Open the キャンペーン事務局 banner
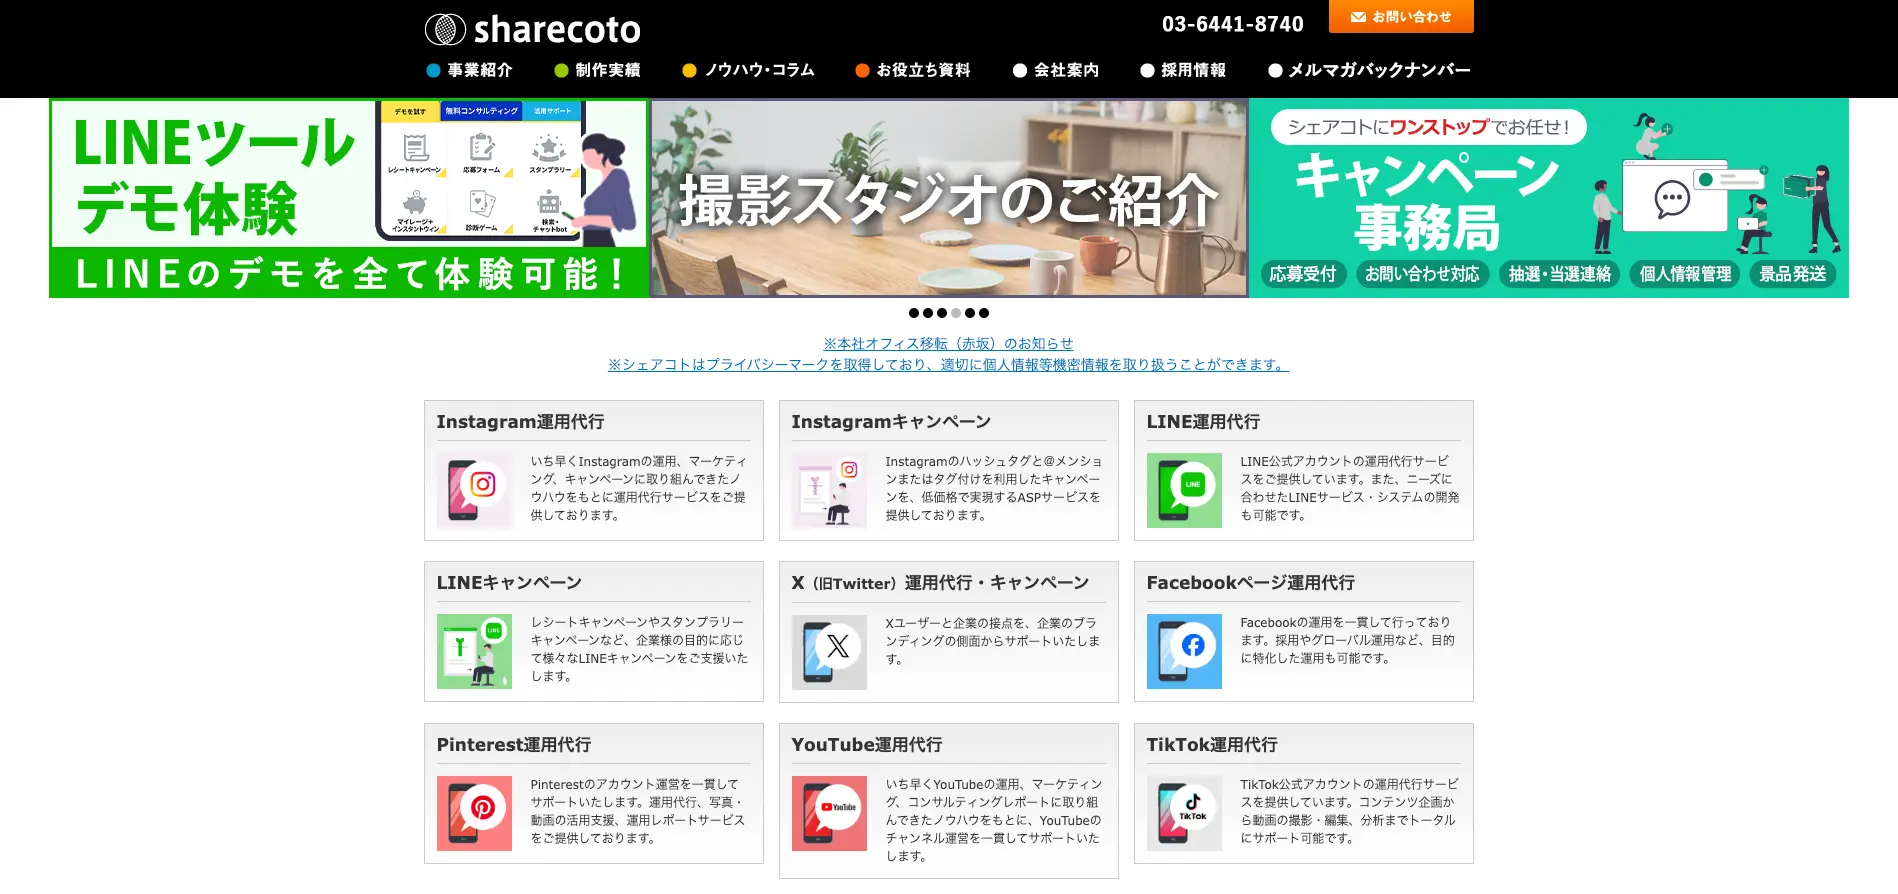Viewport: 1898px width, 894px height. (x=1549, y=198)
